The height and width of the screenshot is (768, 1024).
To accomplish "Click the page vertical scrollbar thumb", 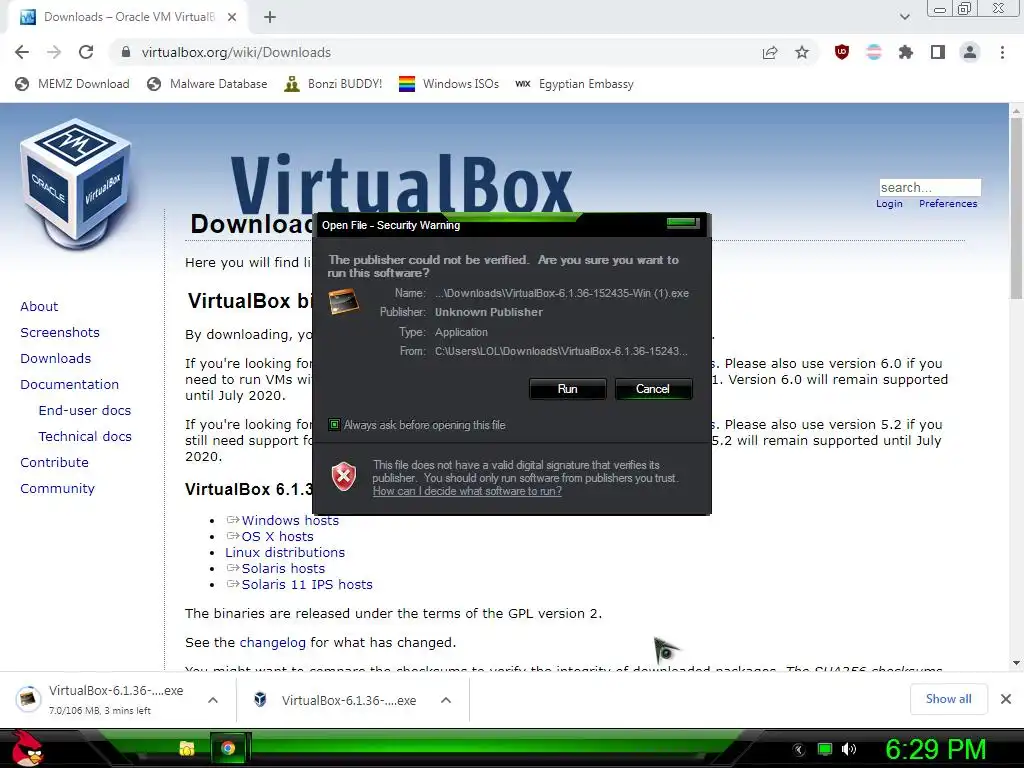I will tap(1016, 209).
